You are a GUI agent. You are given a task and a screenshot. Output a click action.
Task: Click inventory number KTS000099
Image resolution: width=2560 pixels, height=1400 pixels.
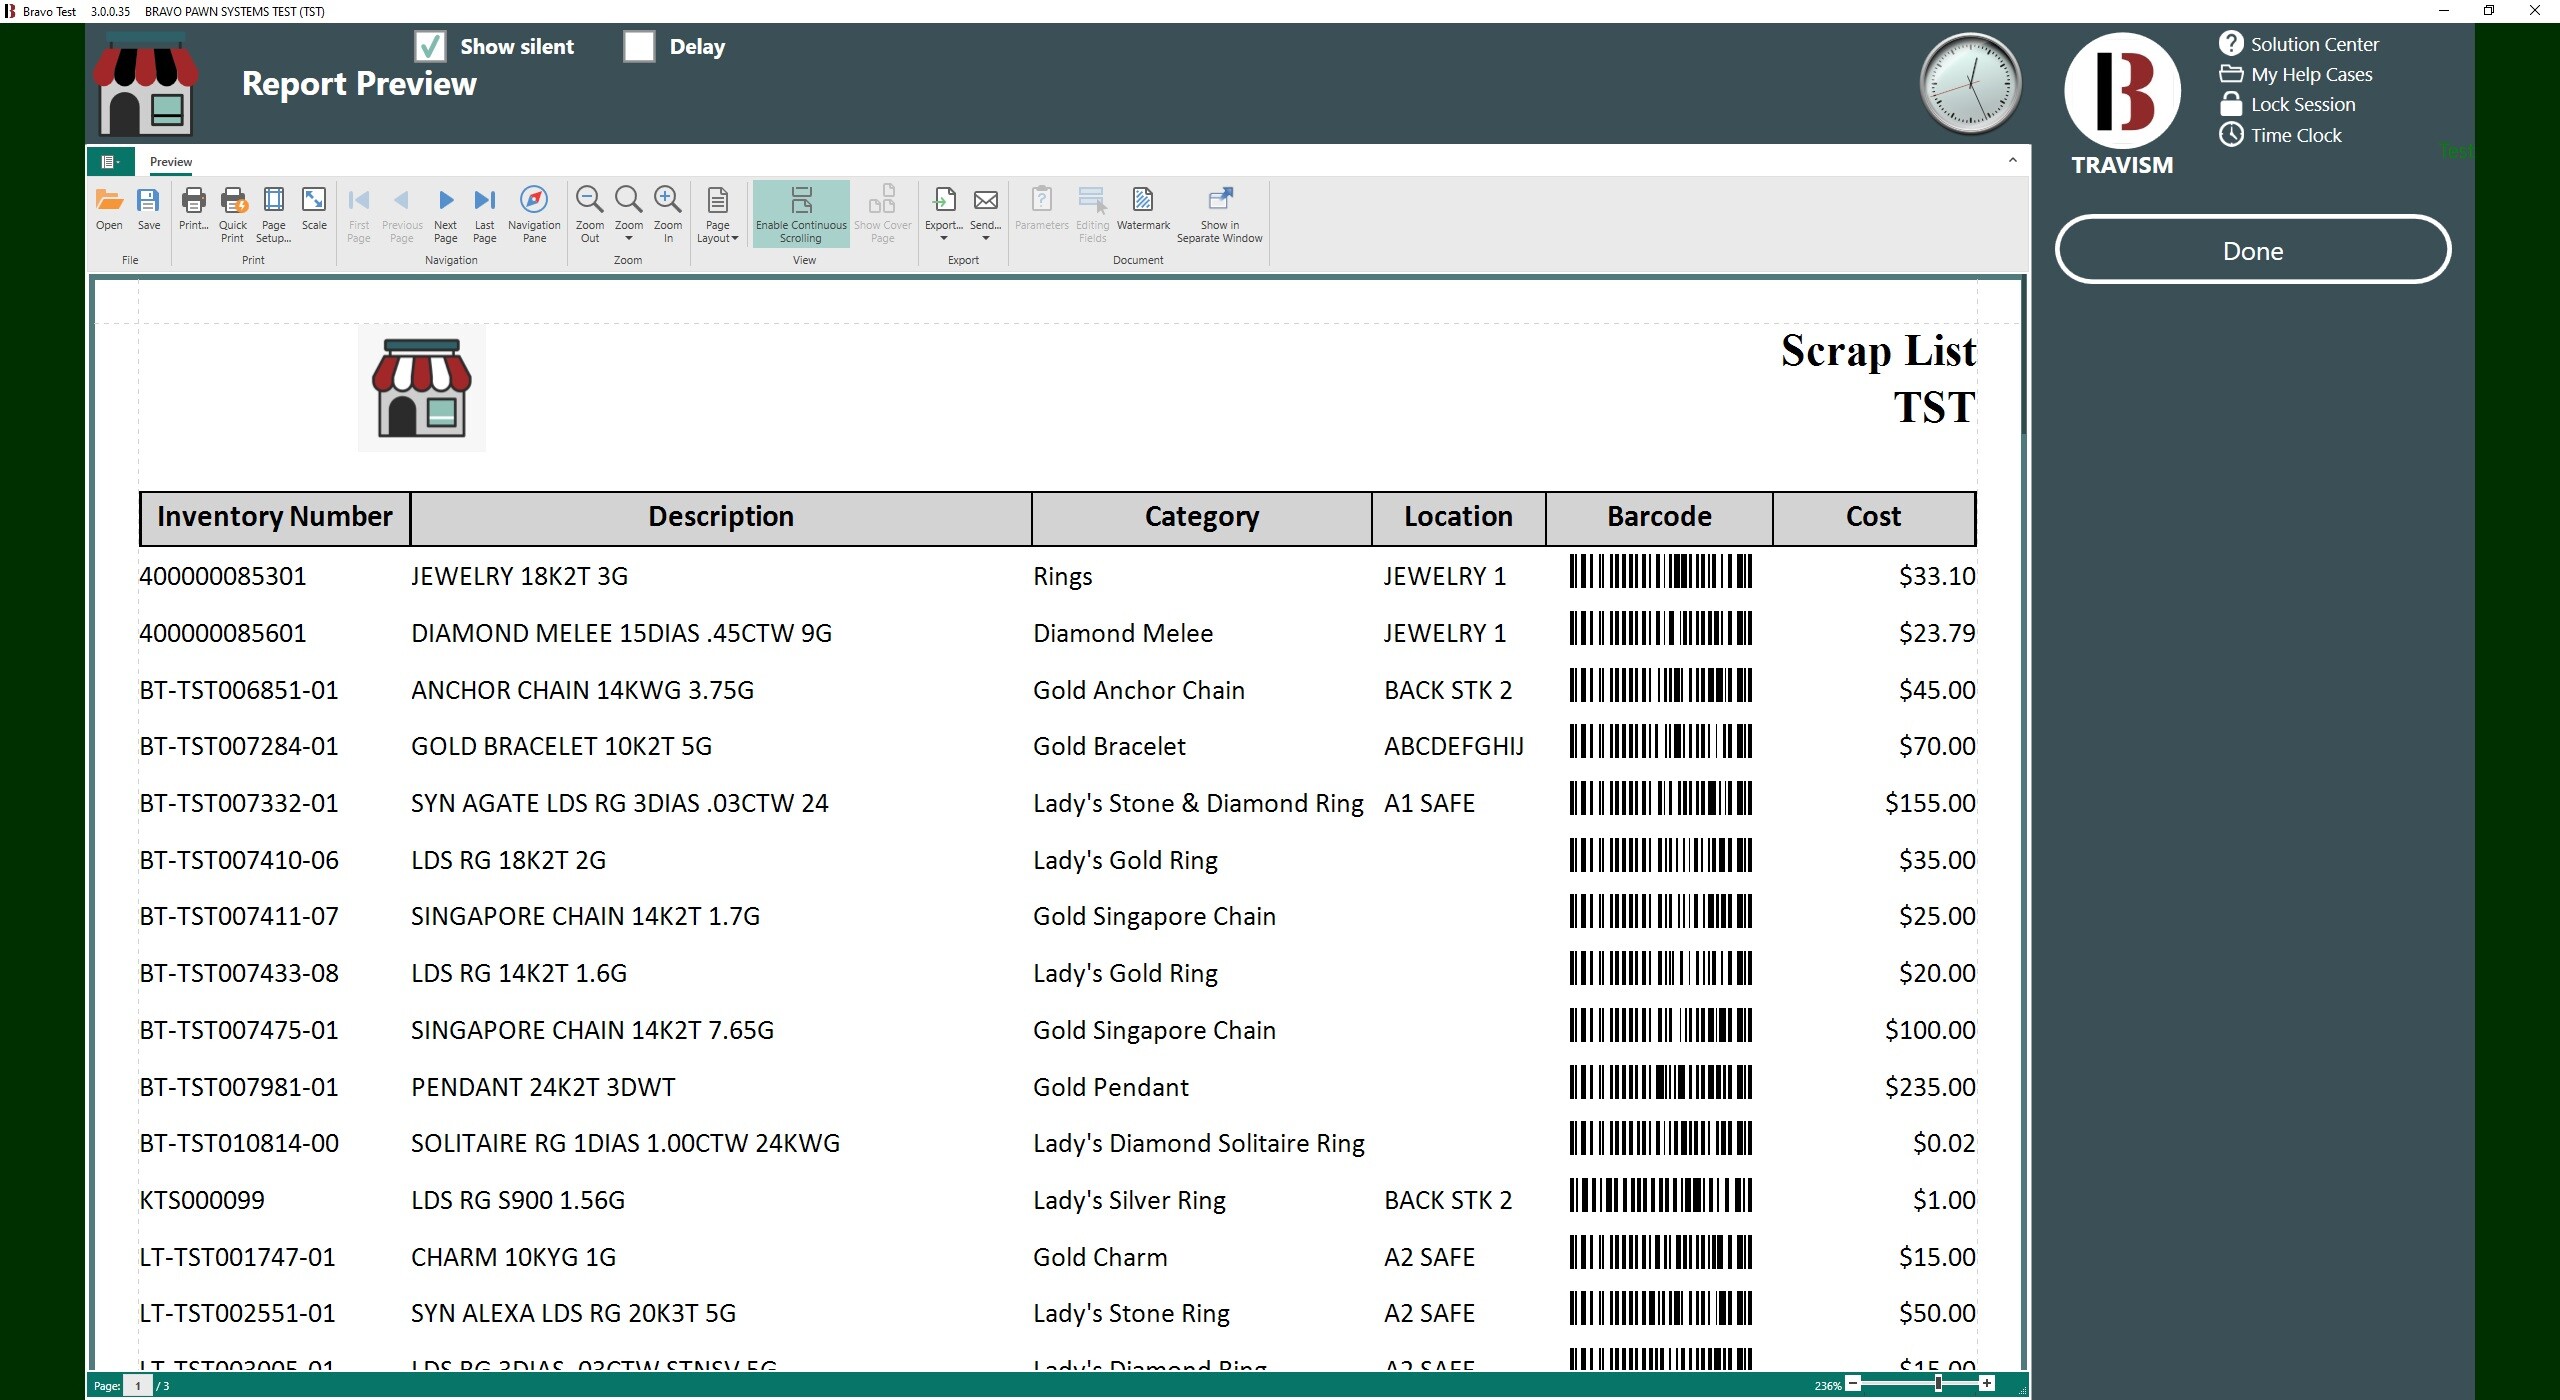coord(202,1200)
